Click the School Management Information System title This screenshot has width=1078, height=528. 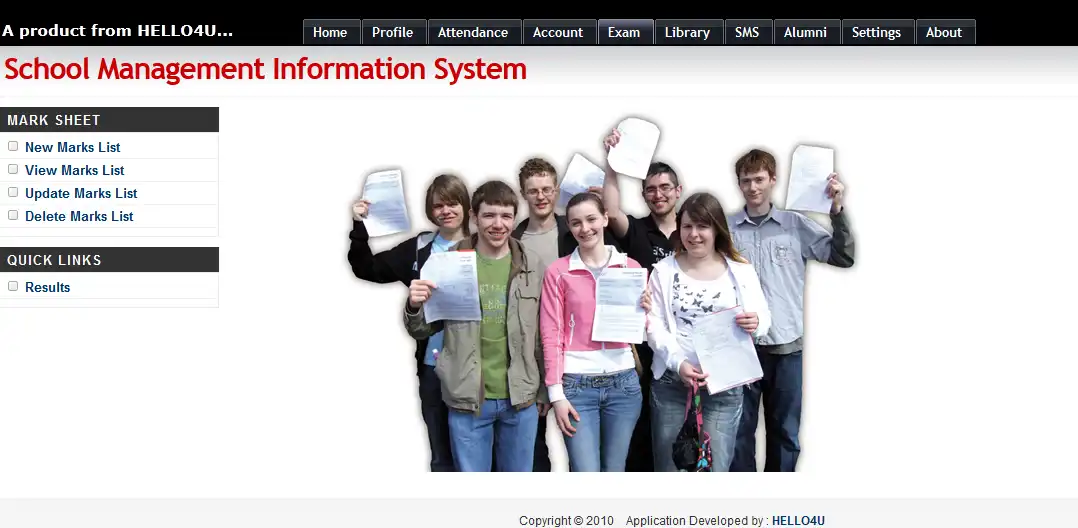point(265,69)
